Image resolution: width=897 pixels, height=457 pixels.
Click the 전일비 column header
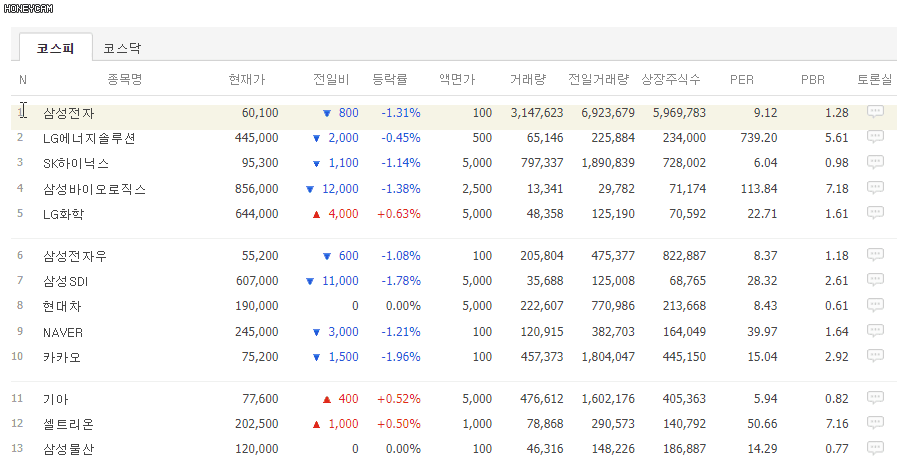(331, 80)
